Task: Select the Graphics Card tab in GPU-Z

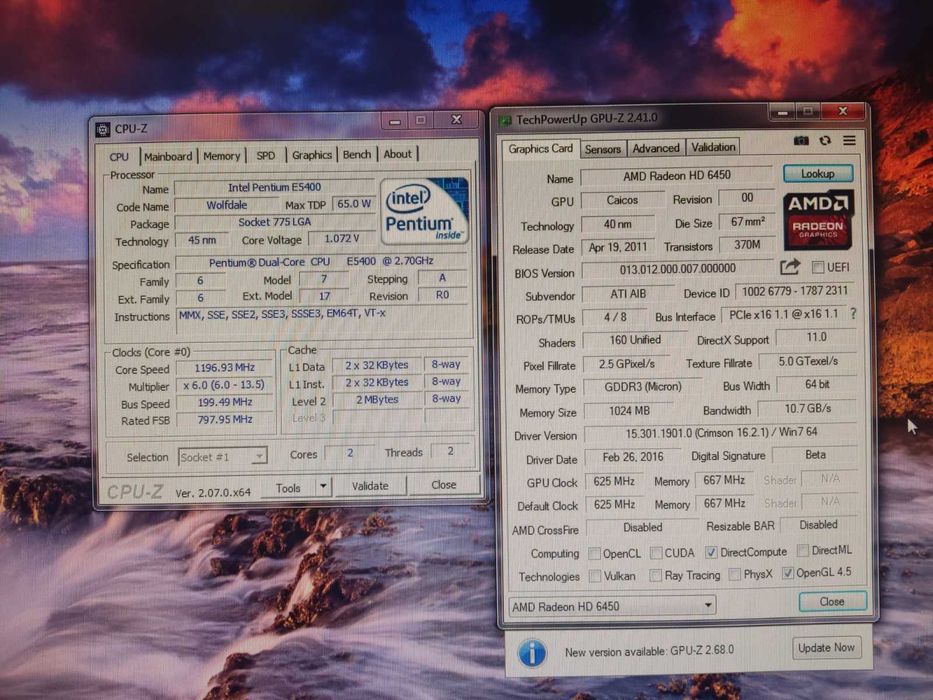Action: 540,149
